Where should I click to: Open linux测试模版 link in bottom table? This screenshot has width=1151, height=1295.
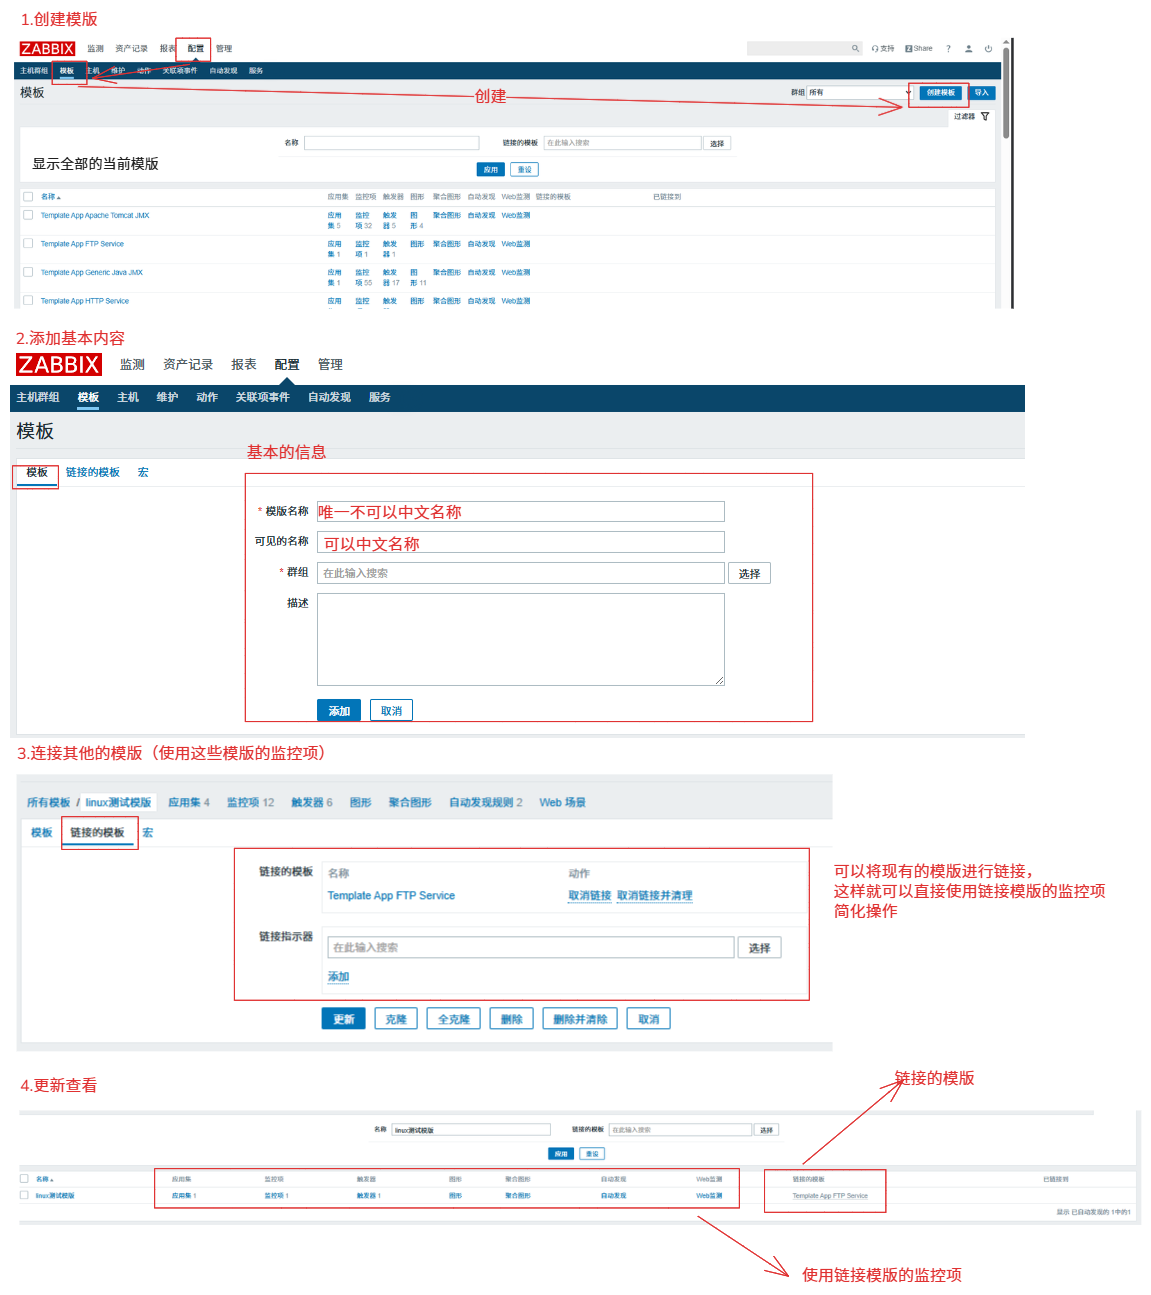click(x=55, y=1195)
